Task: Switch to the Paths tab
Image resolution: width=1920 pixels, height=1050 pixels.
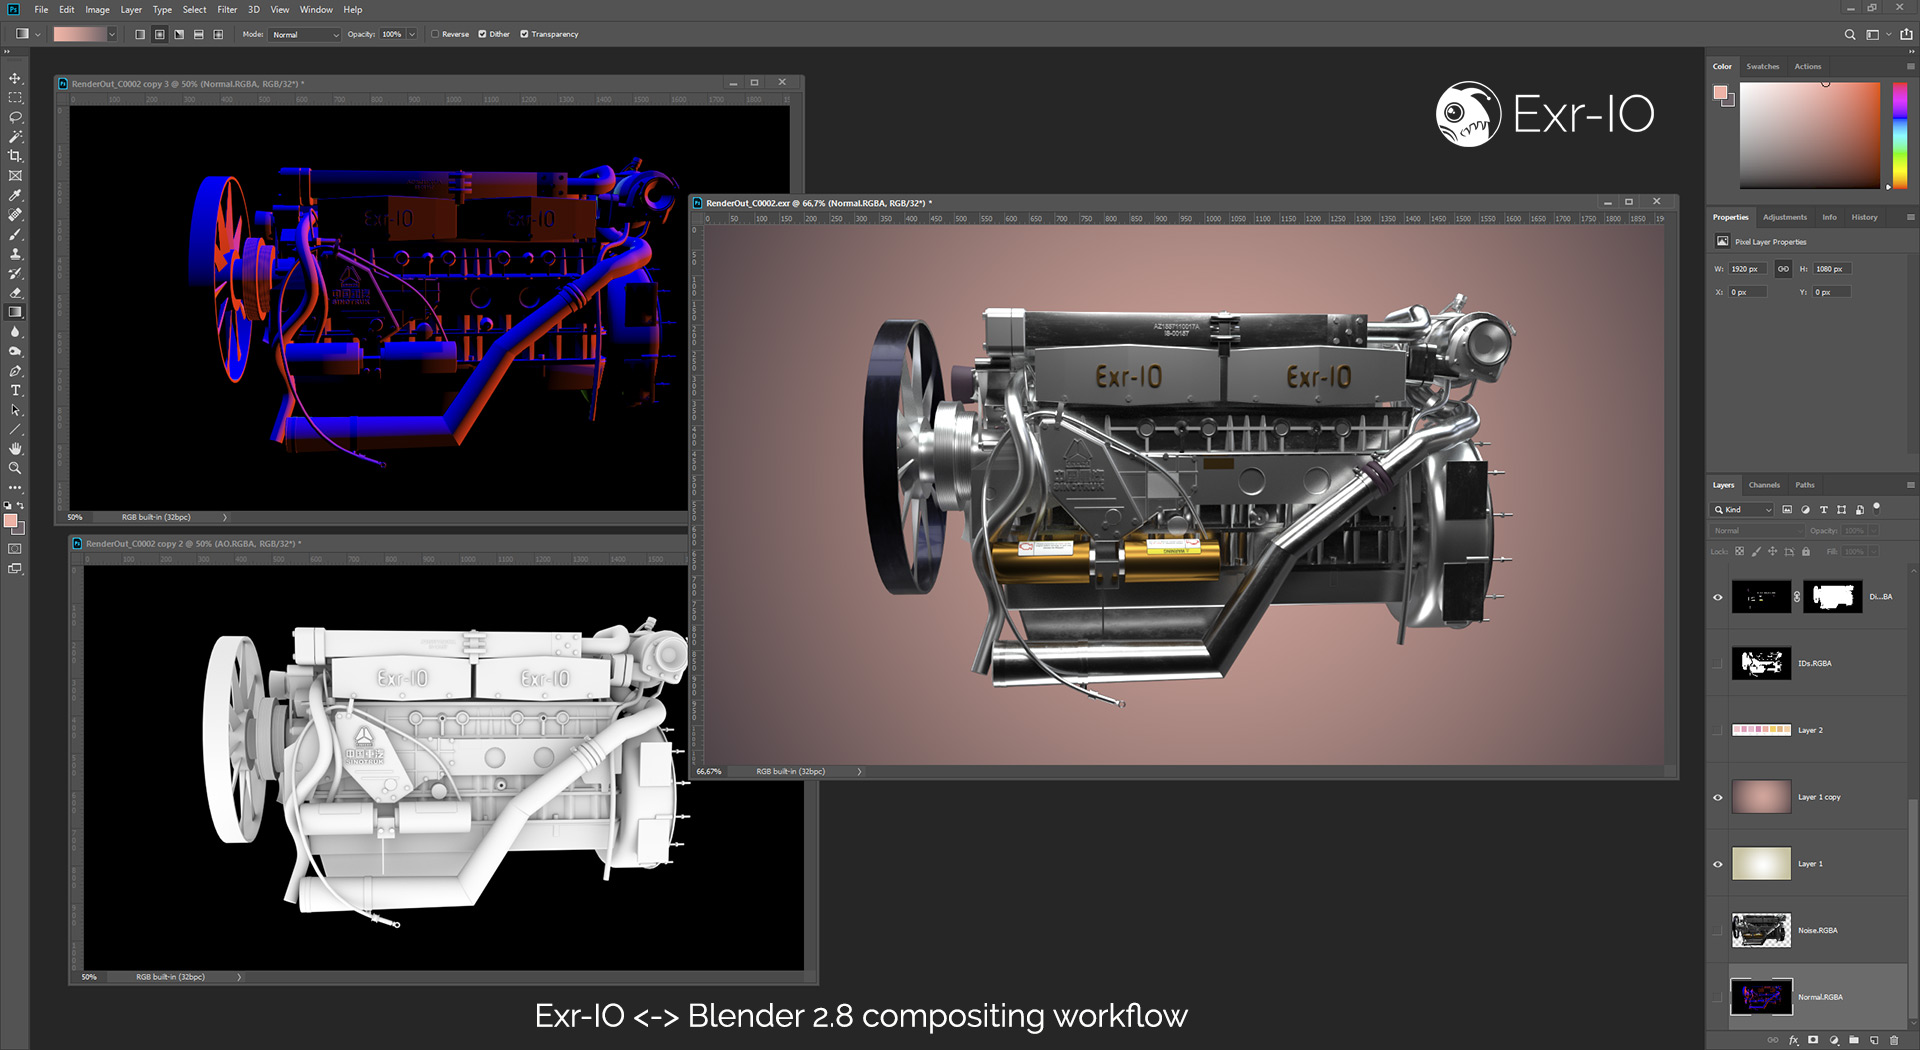Action: [1805, 485]
